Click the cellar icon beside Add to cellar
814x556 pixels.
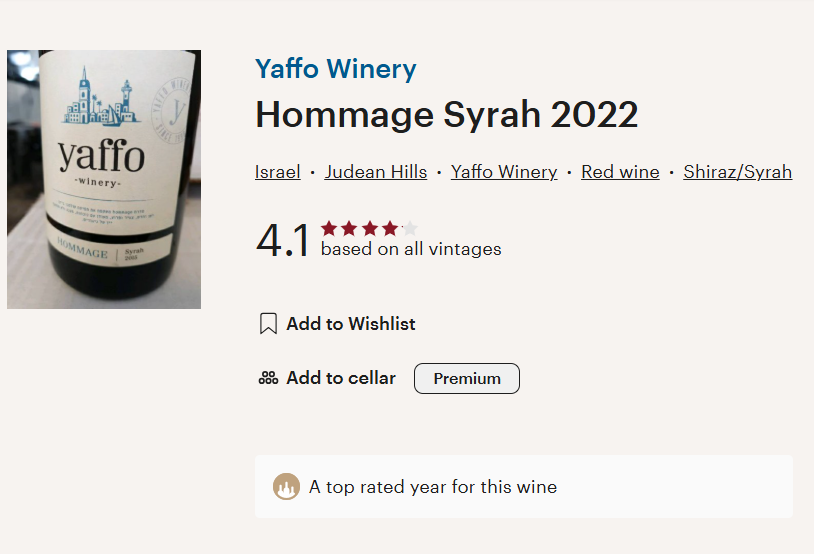point(268,378)
